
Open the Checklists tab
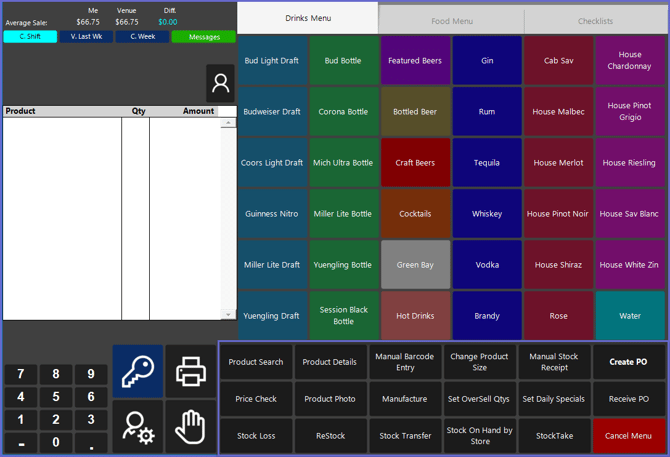pyautogui.click(x=595, y=20)
